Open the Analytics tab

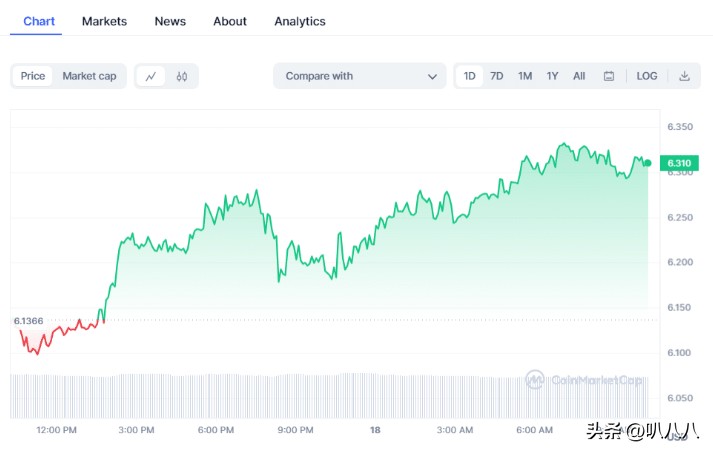click(300, 21)
